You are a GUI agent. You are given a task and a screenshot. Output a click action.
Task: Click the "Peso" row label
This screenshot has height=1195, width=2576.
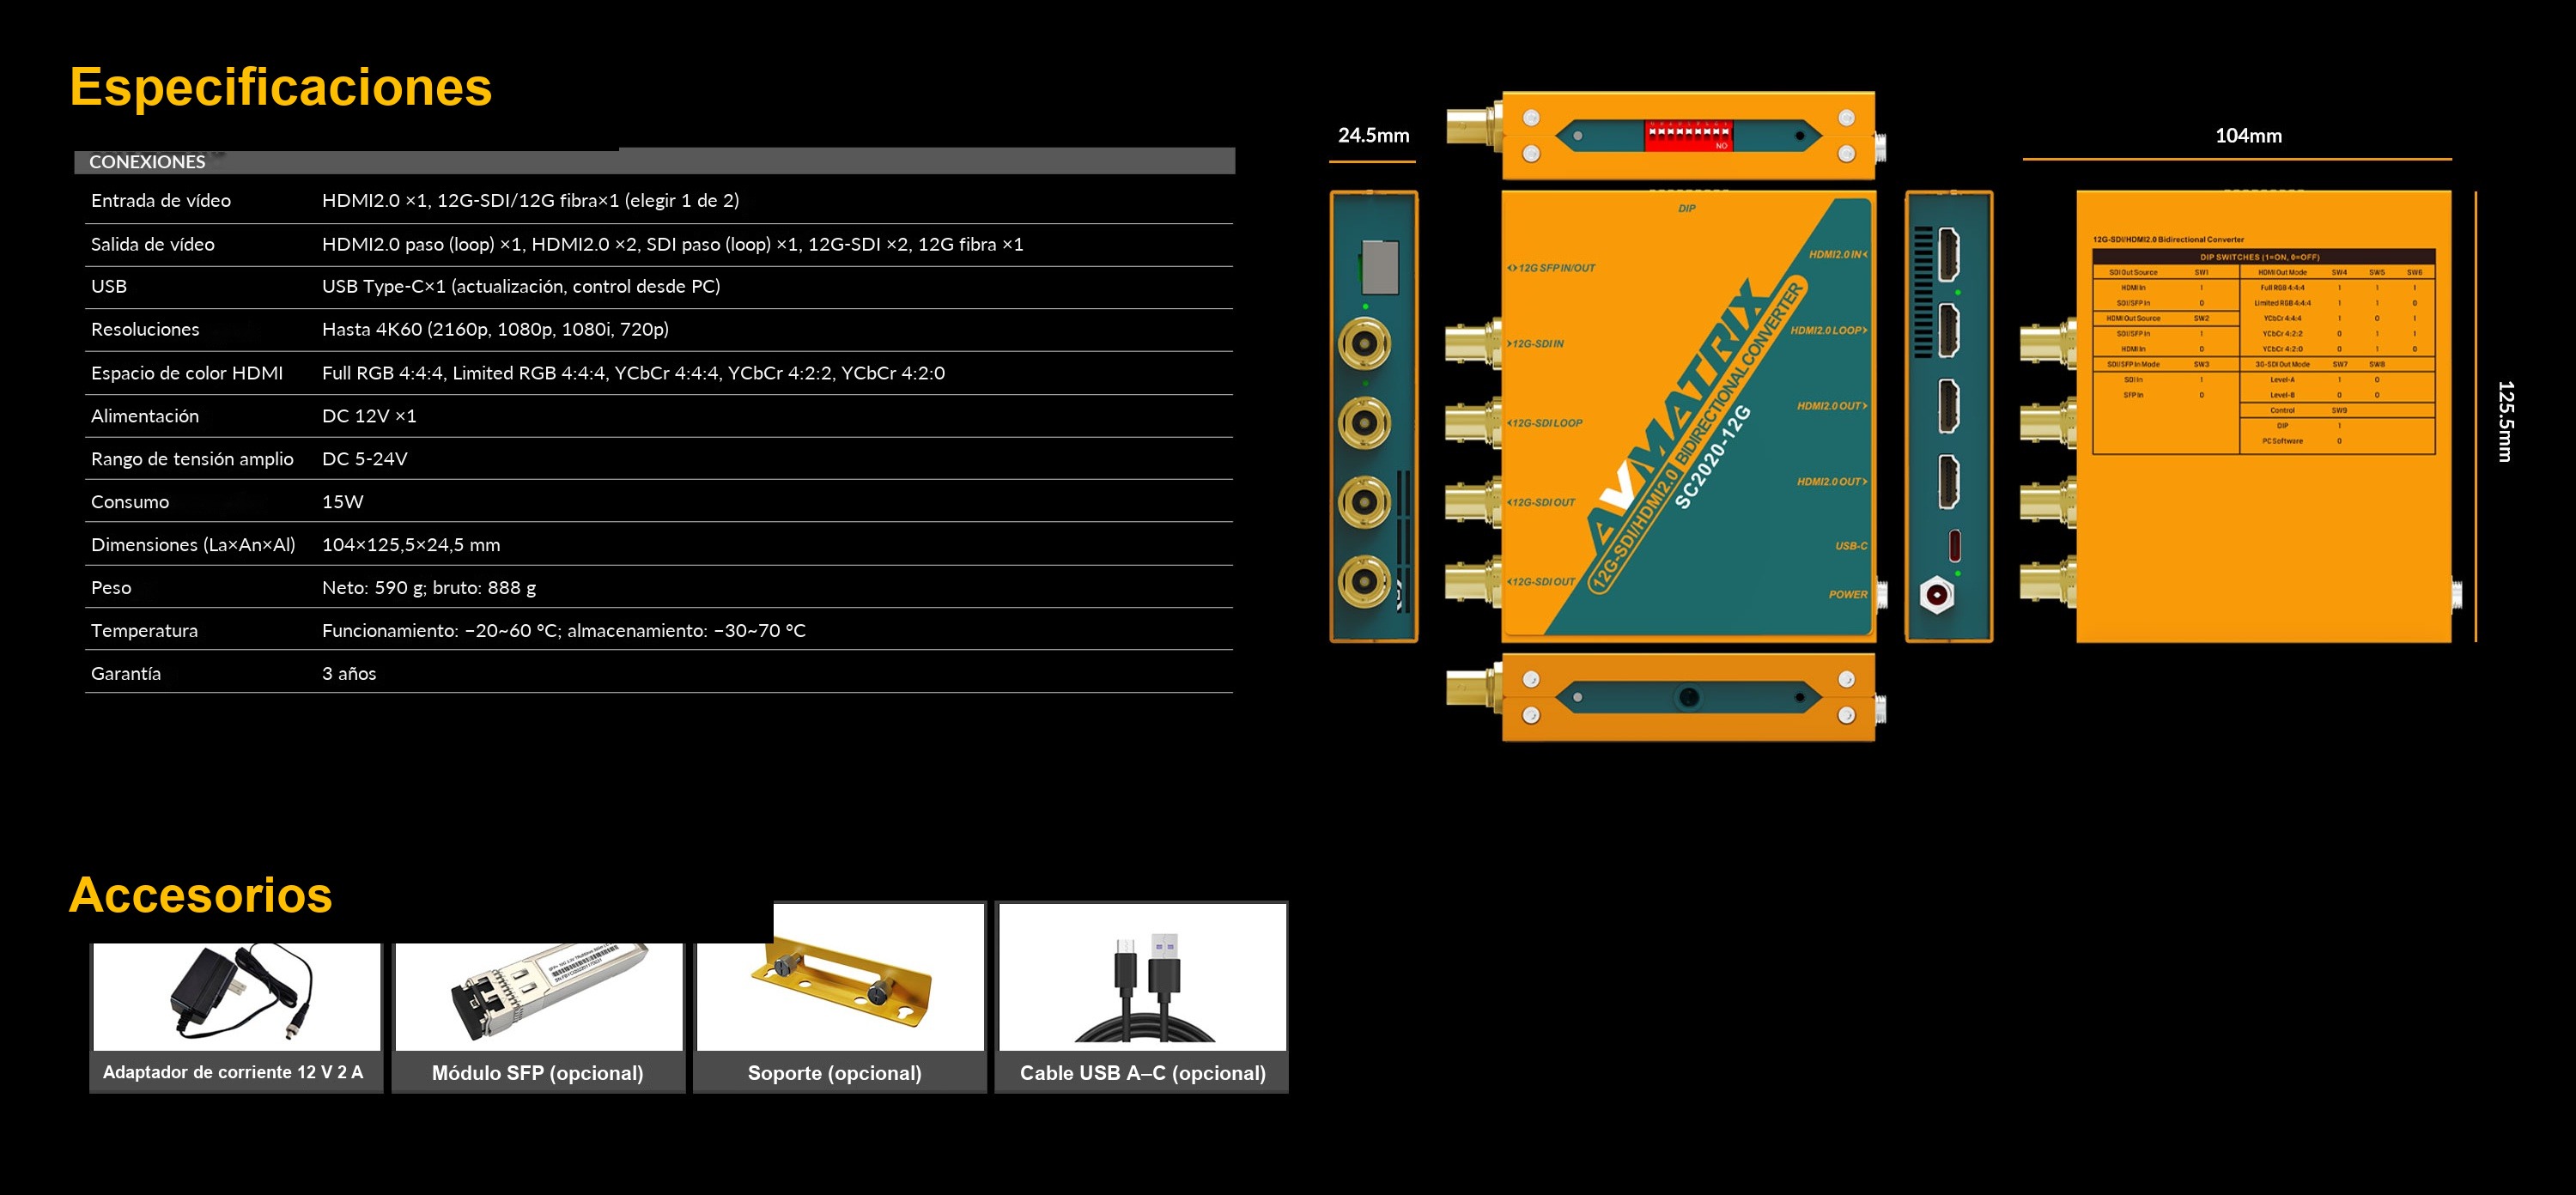(x=111, y=588)
